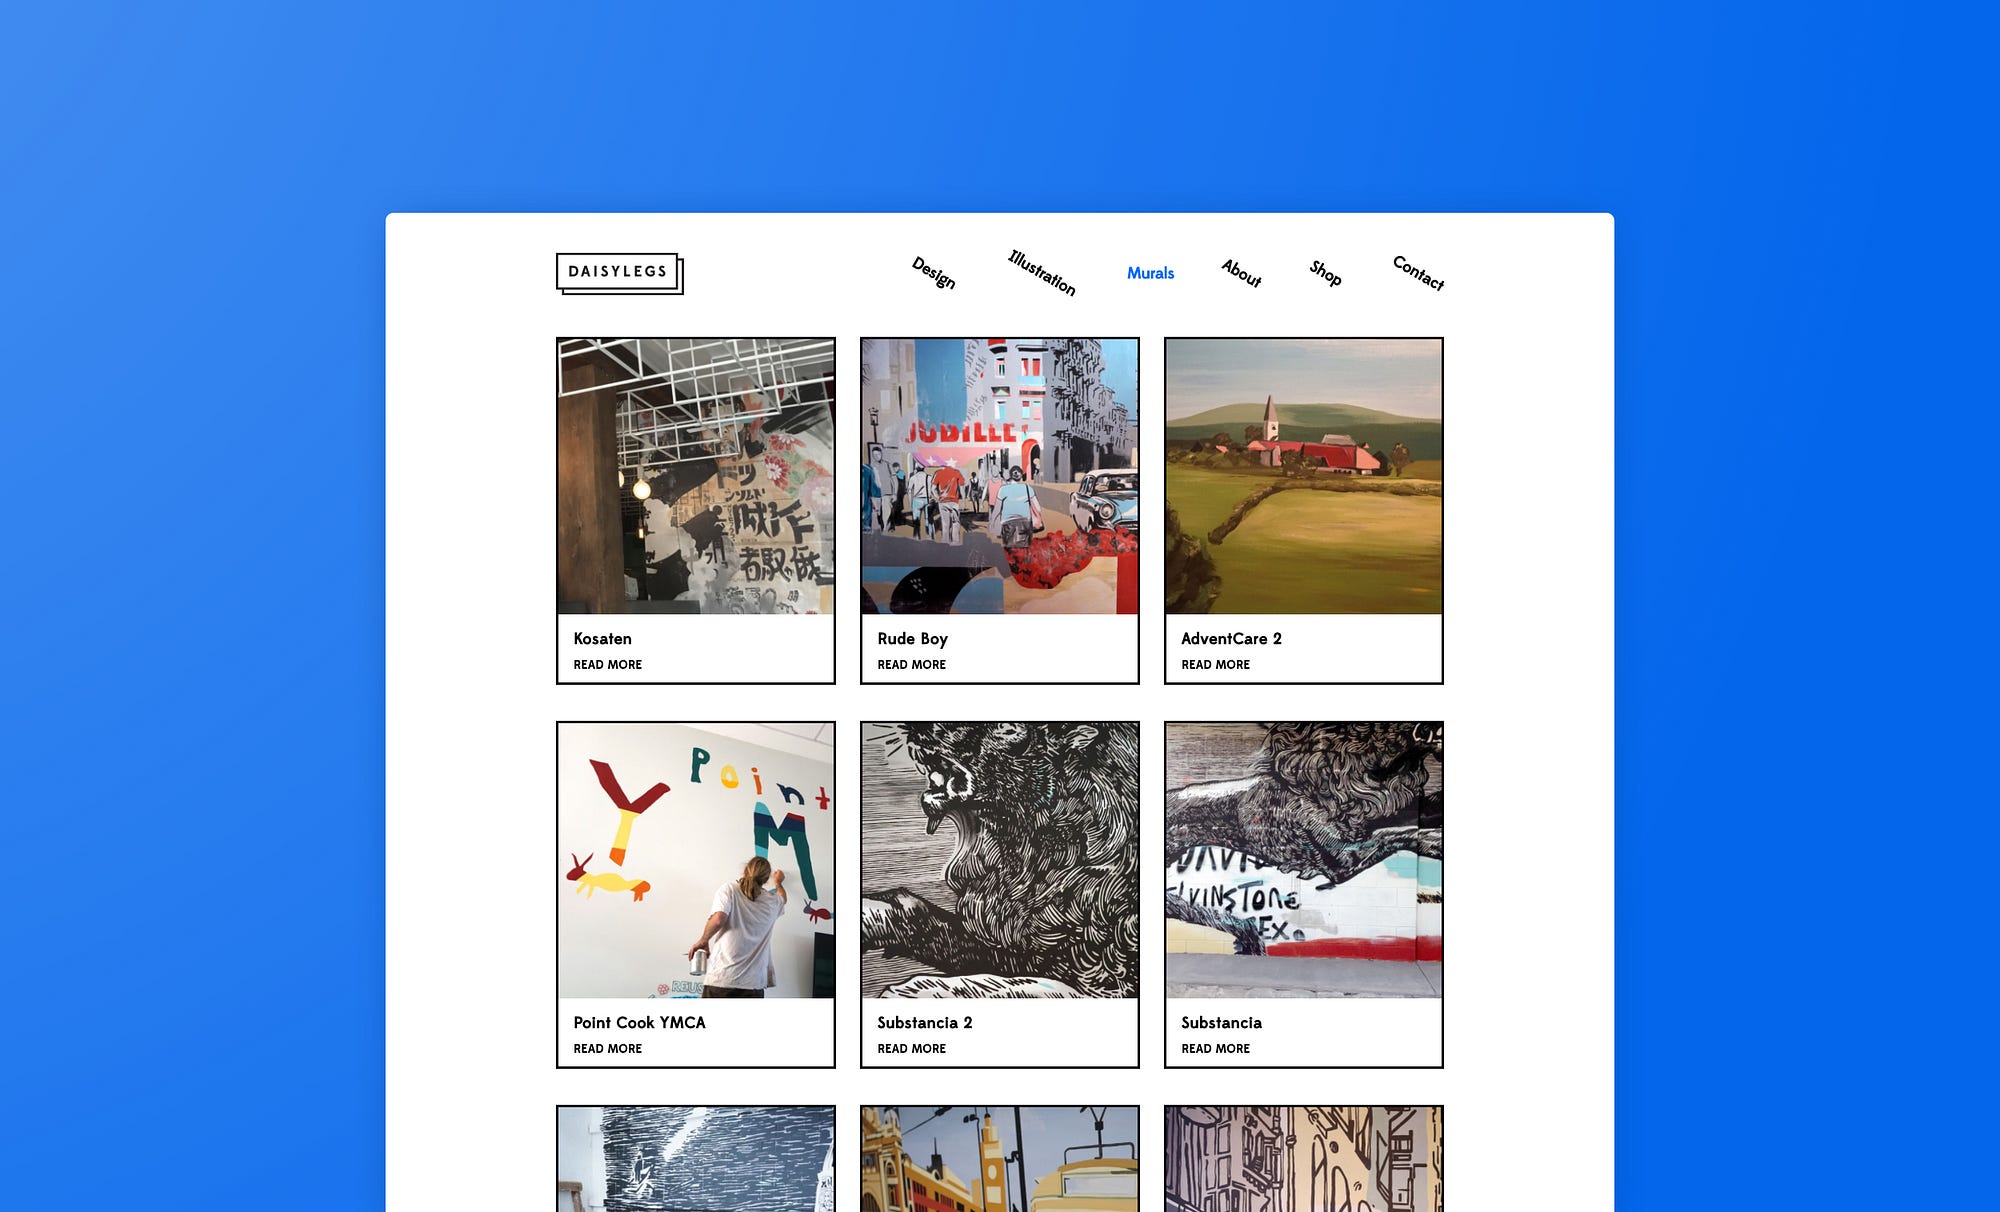The height and width of the screenshot is (1212, 2000).
Task: Open the Contact nav link
Action: (1418, 273)
